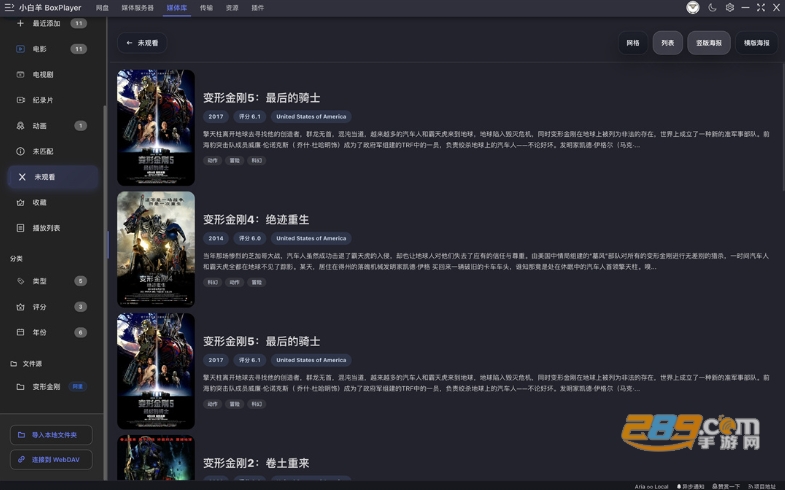Click United States of America tag on 变形金刚4

coord(311,238)
